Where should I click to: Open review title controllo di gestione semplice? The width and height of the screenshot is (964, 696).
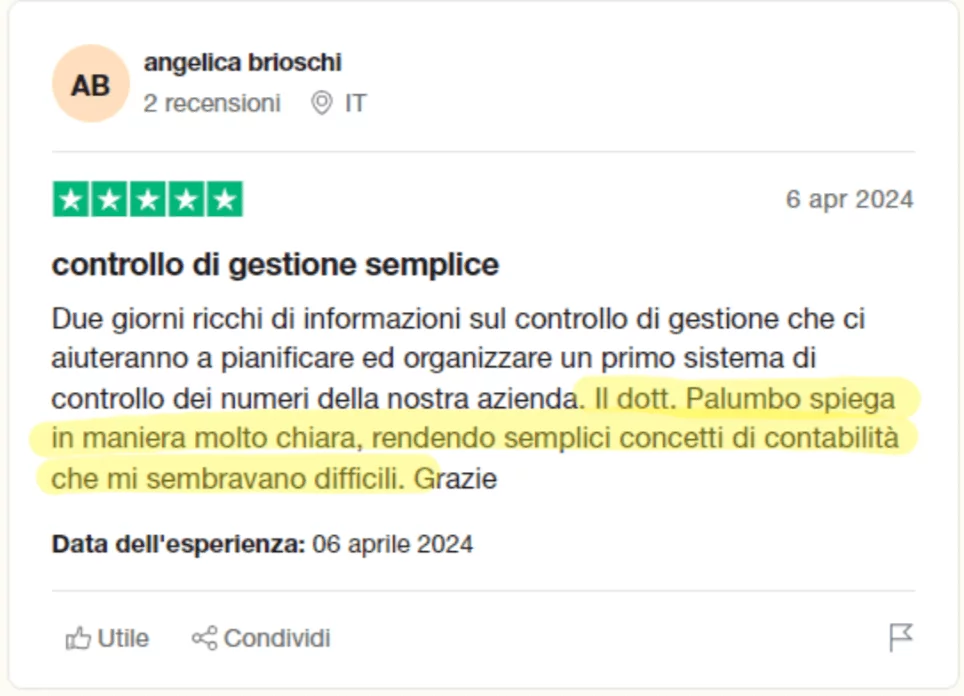[x=275, y=265]
